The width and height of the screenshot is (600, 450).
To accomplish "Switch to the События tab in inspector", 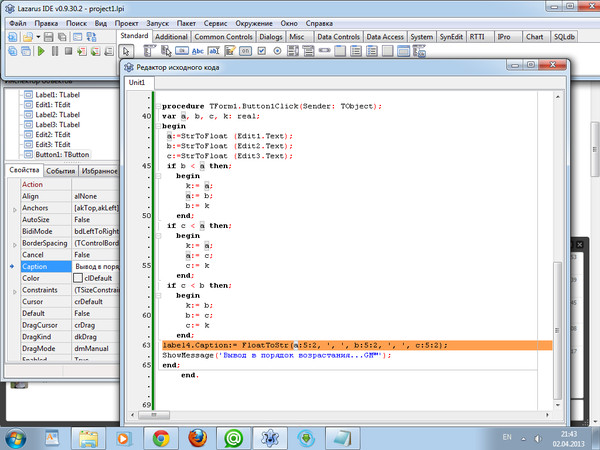I will point(59,171).
